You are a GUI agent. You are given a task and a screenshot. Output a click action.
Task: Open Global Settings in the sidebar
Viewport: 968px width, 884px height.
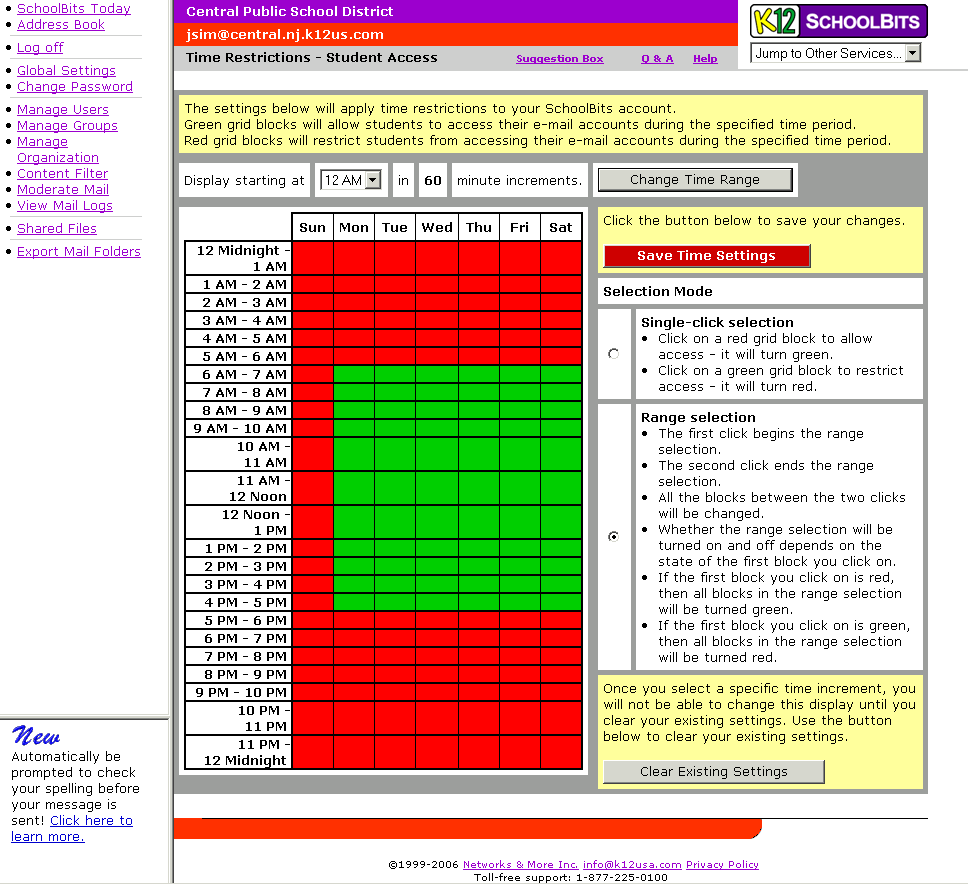[x=67, y=70]
